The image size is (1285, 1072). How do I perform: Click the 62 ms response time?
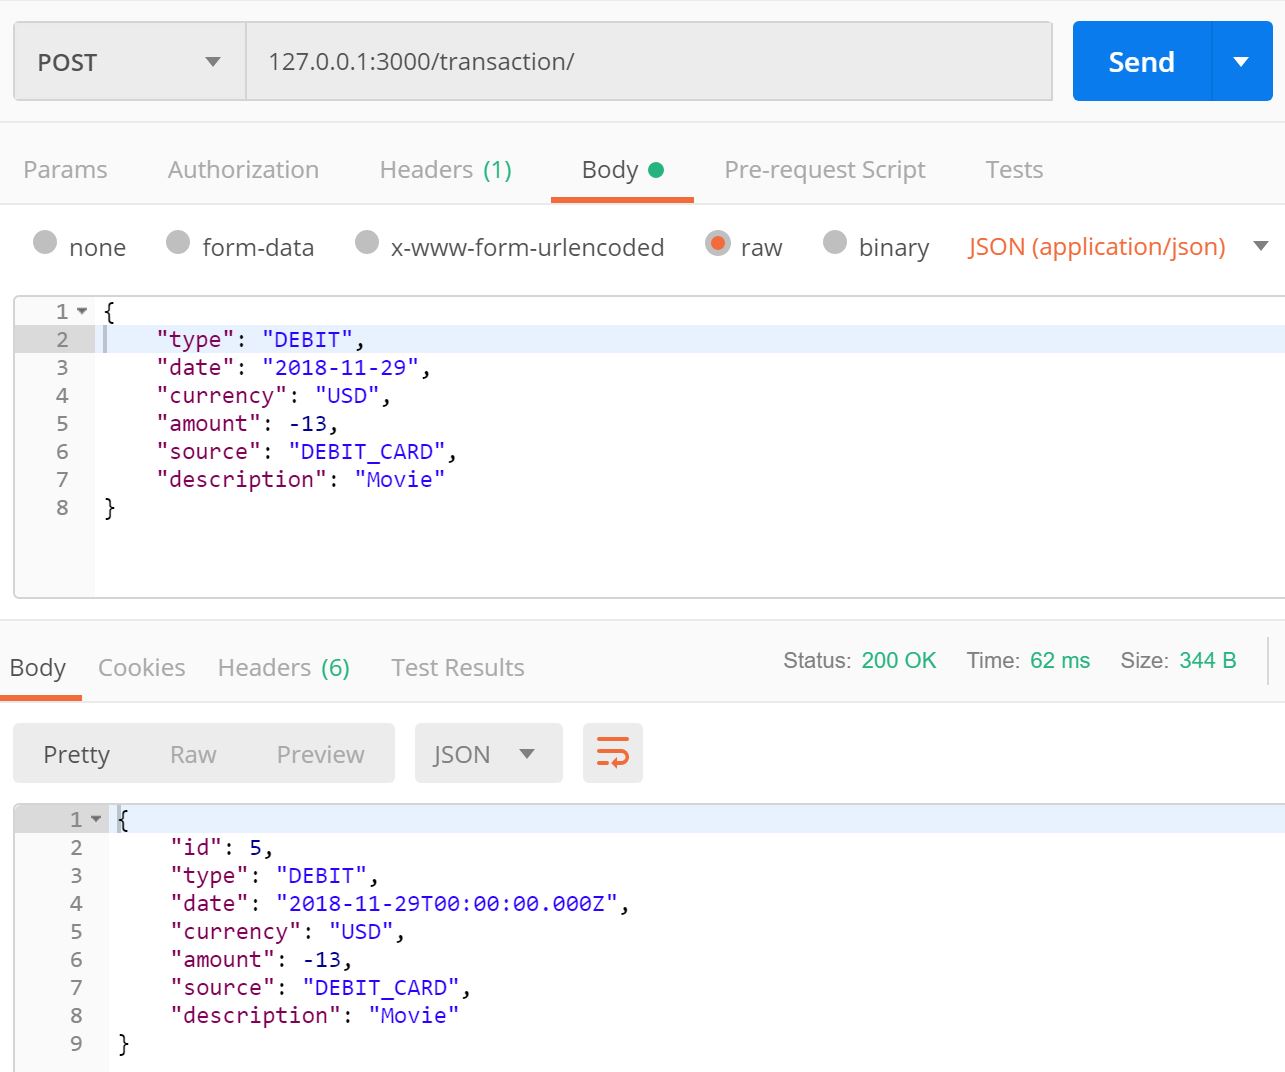[1060, 660]
